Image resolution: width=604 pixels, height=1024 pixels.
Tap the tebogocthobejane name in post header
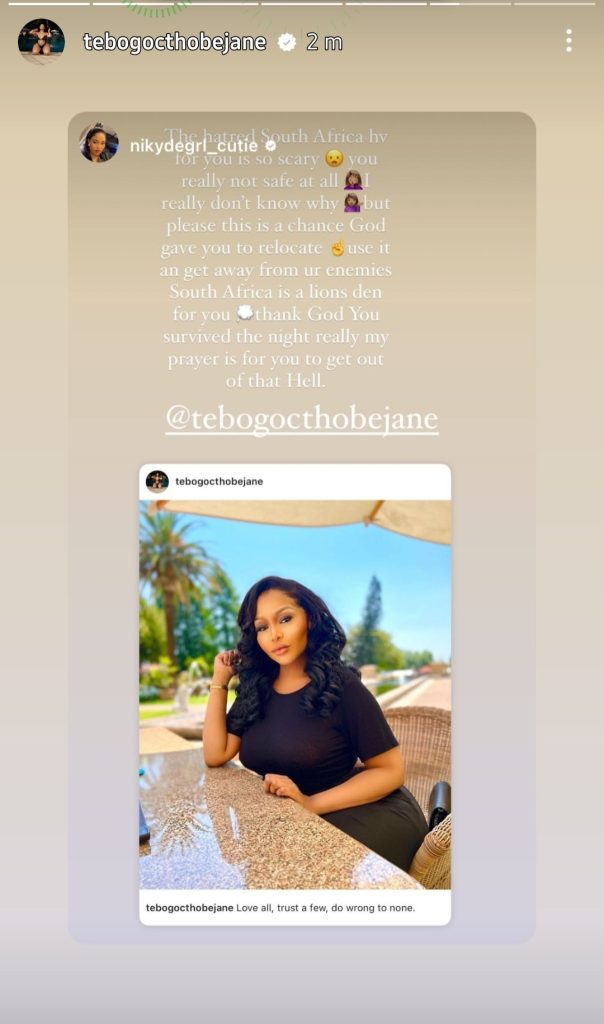(x=219, y=481)
